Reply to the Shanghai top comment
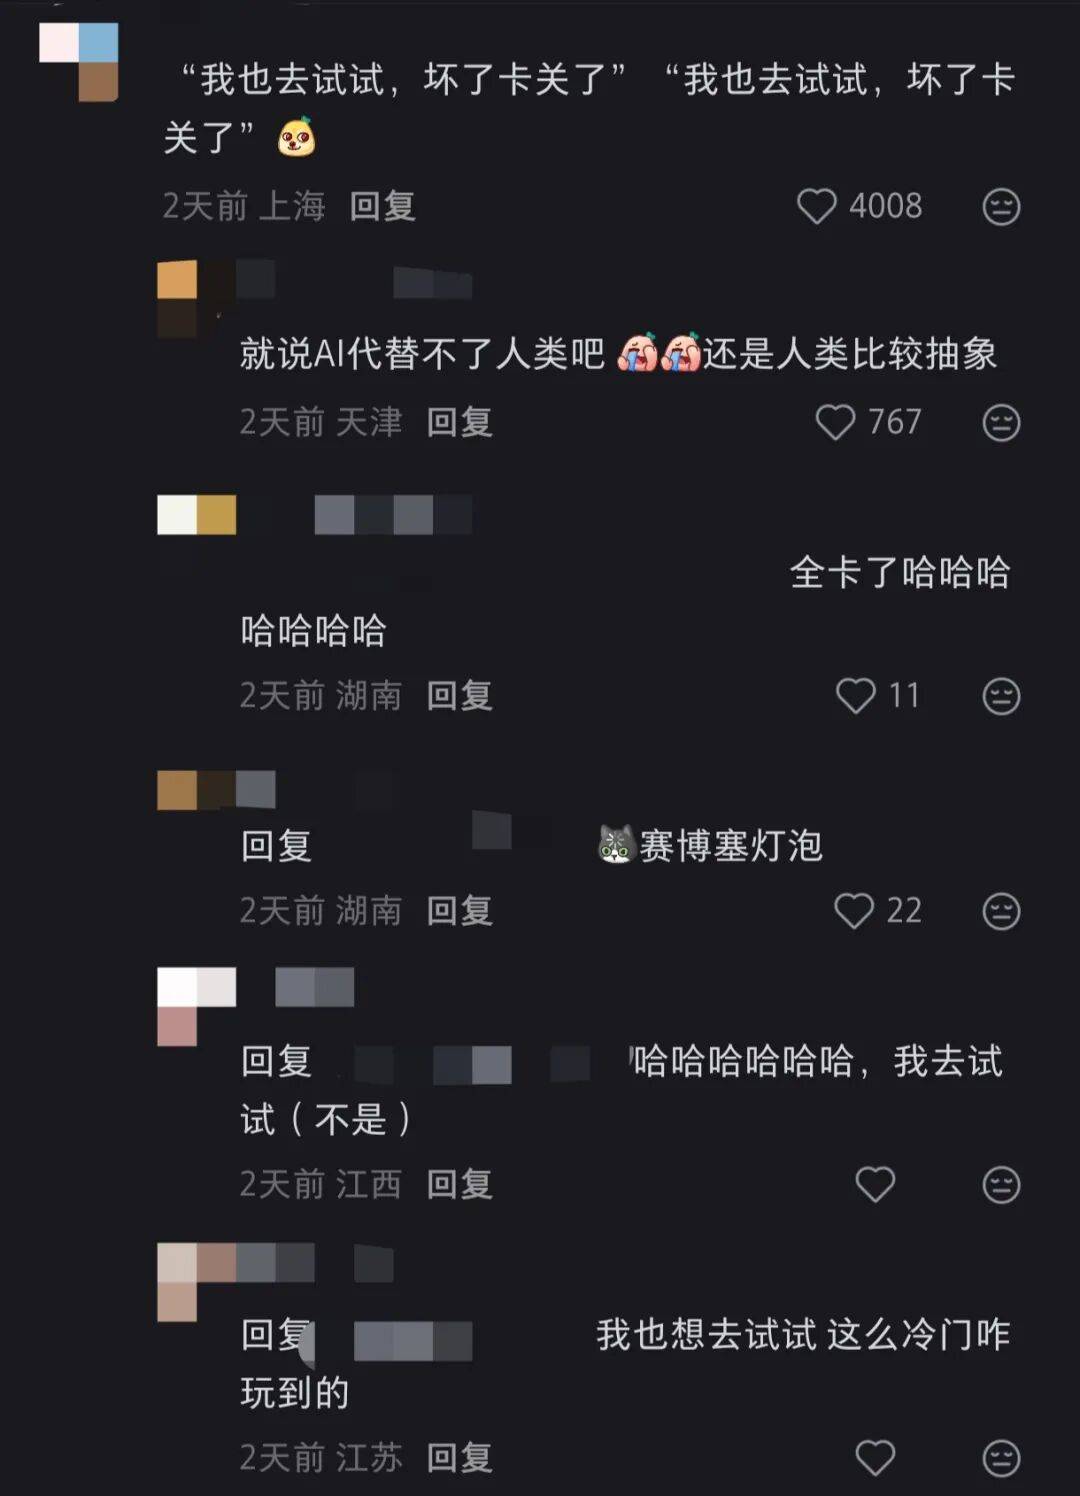 tap(382, 206)
